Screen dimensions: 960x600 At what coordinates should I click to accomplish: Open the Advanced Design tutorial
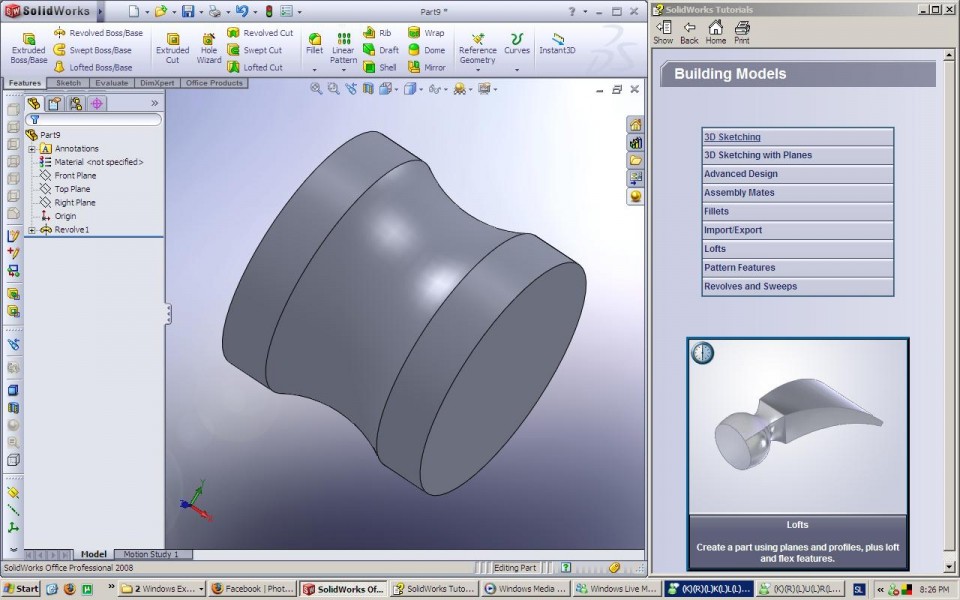coord(798,174)
